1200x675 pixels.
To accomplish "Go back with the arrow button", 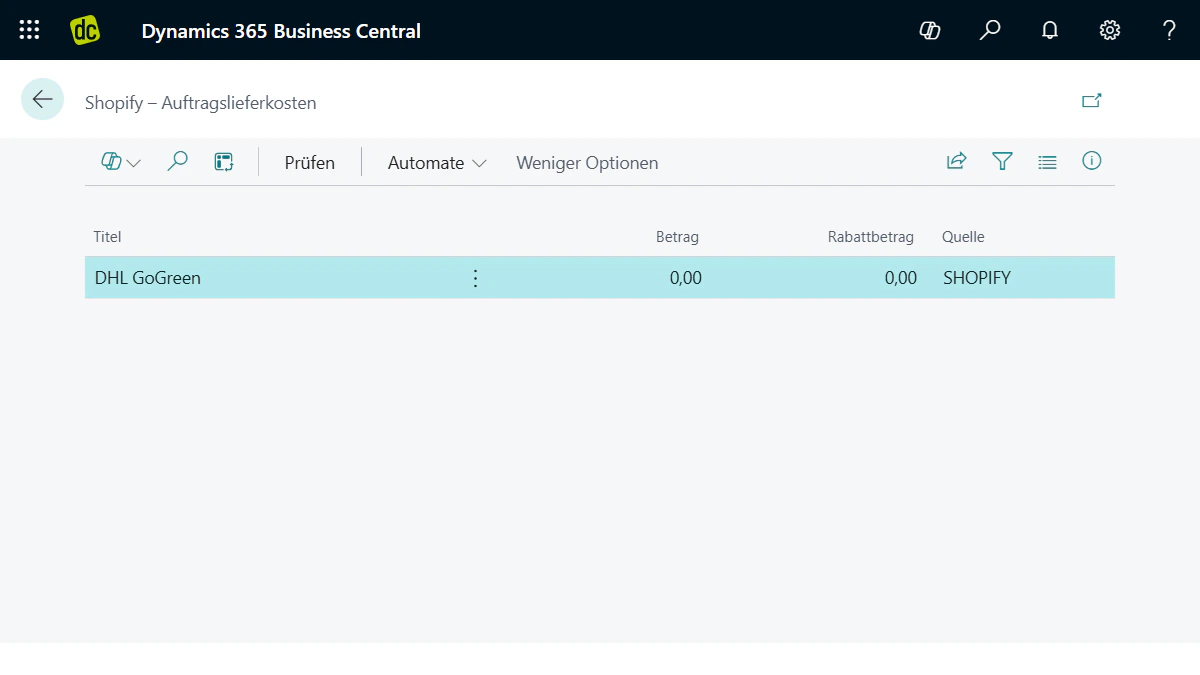I will pyautogui.click(x=42, y=99).
